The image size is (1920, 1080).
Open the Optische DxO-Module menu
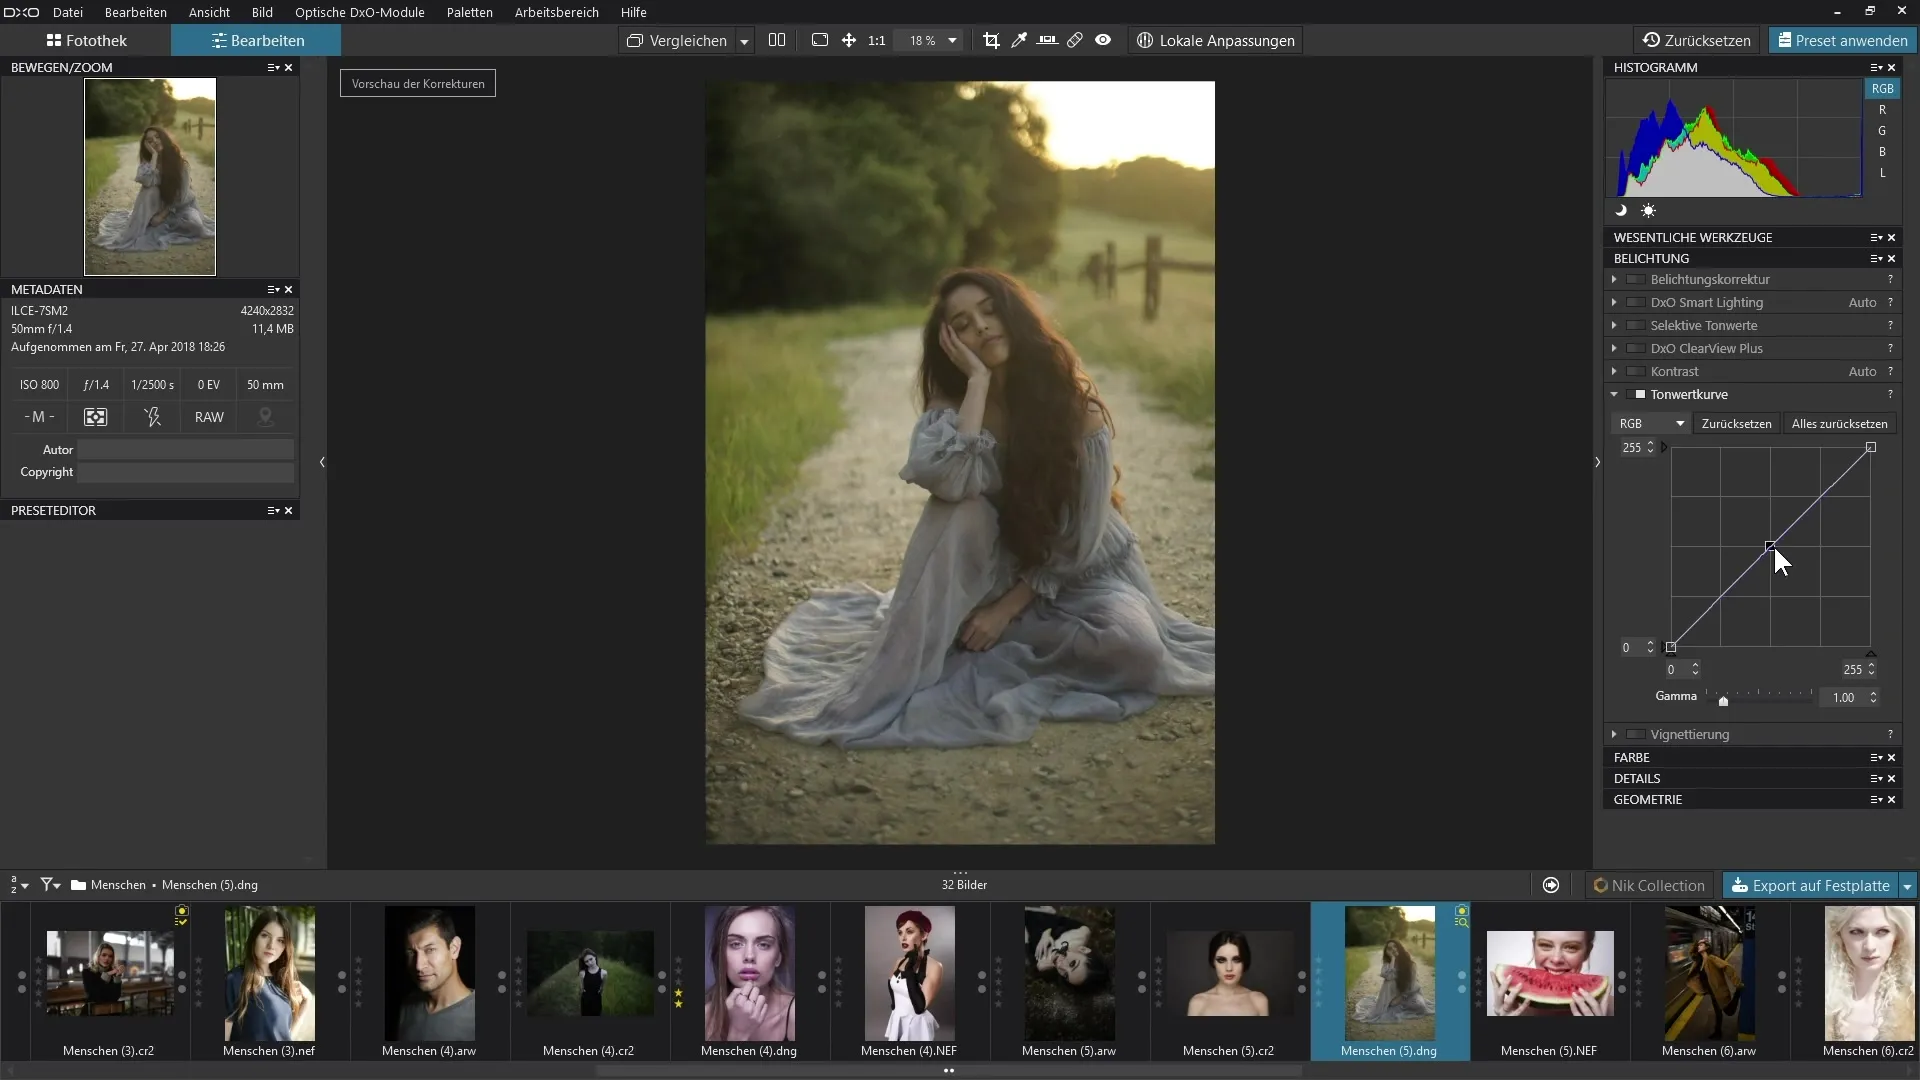pos(360,12)
